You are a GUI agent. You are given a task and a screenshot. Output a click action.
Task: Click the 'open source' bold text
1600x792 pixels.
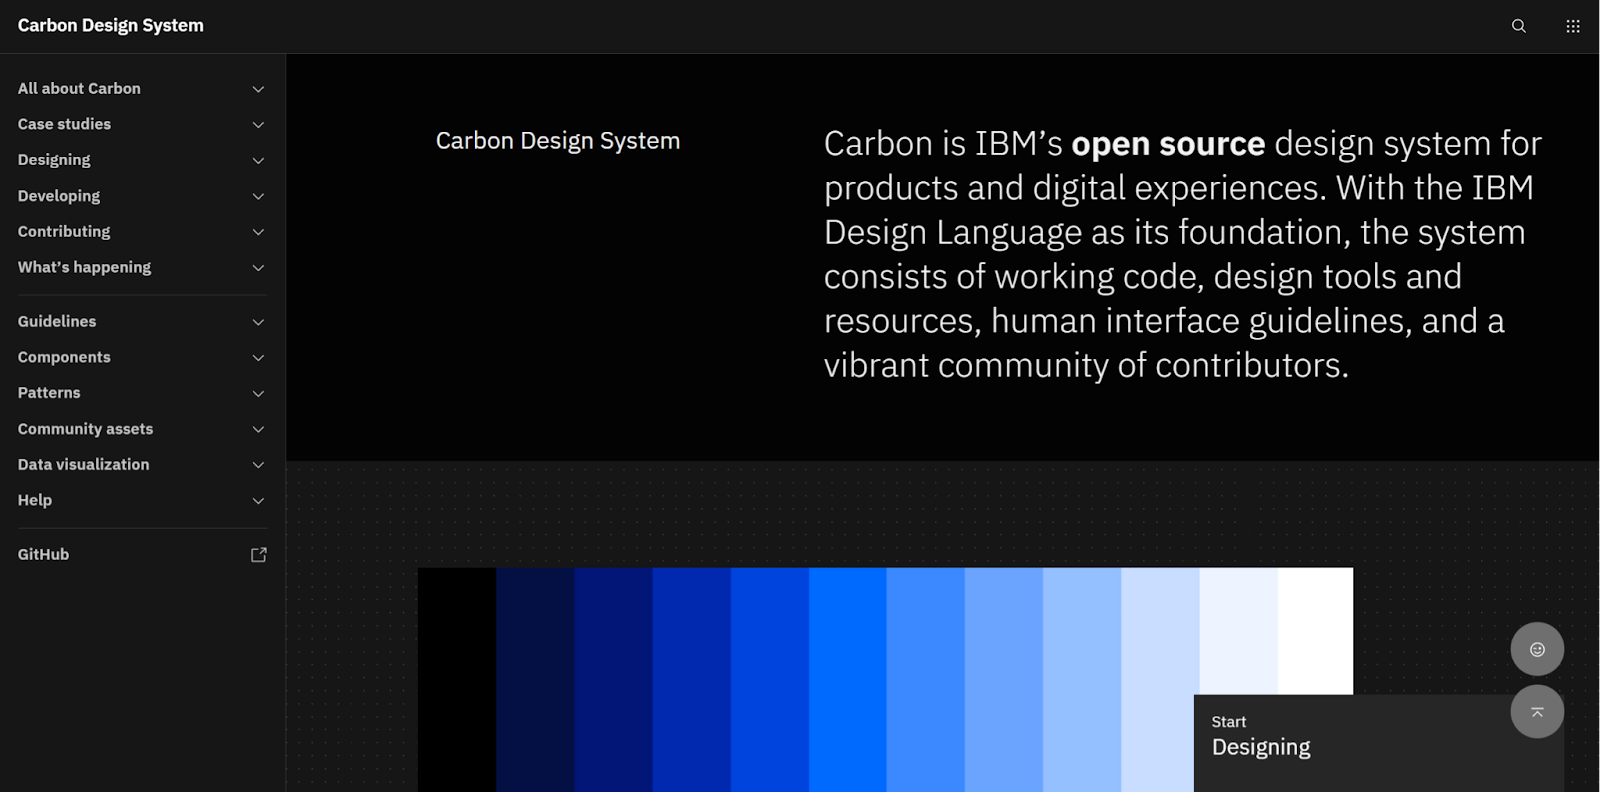coord(1168,145)
